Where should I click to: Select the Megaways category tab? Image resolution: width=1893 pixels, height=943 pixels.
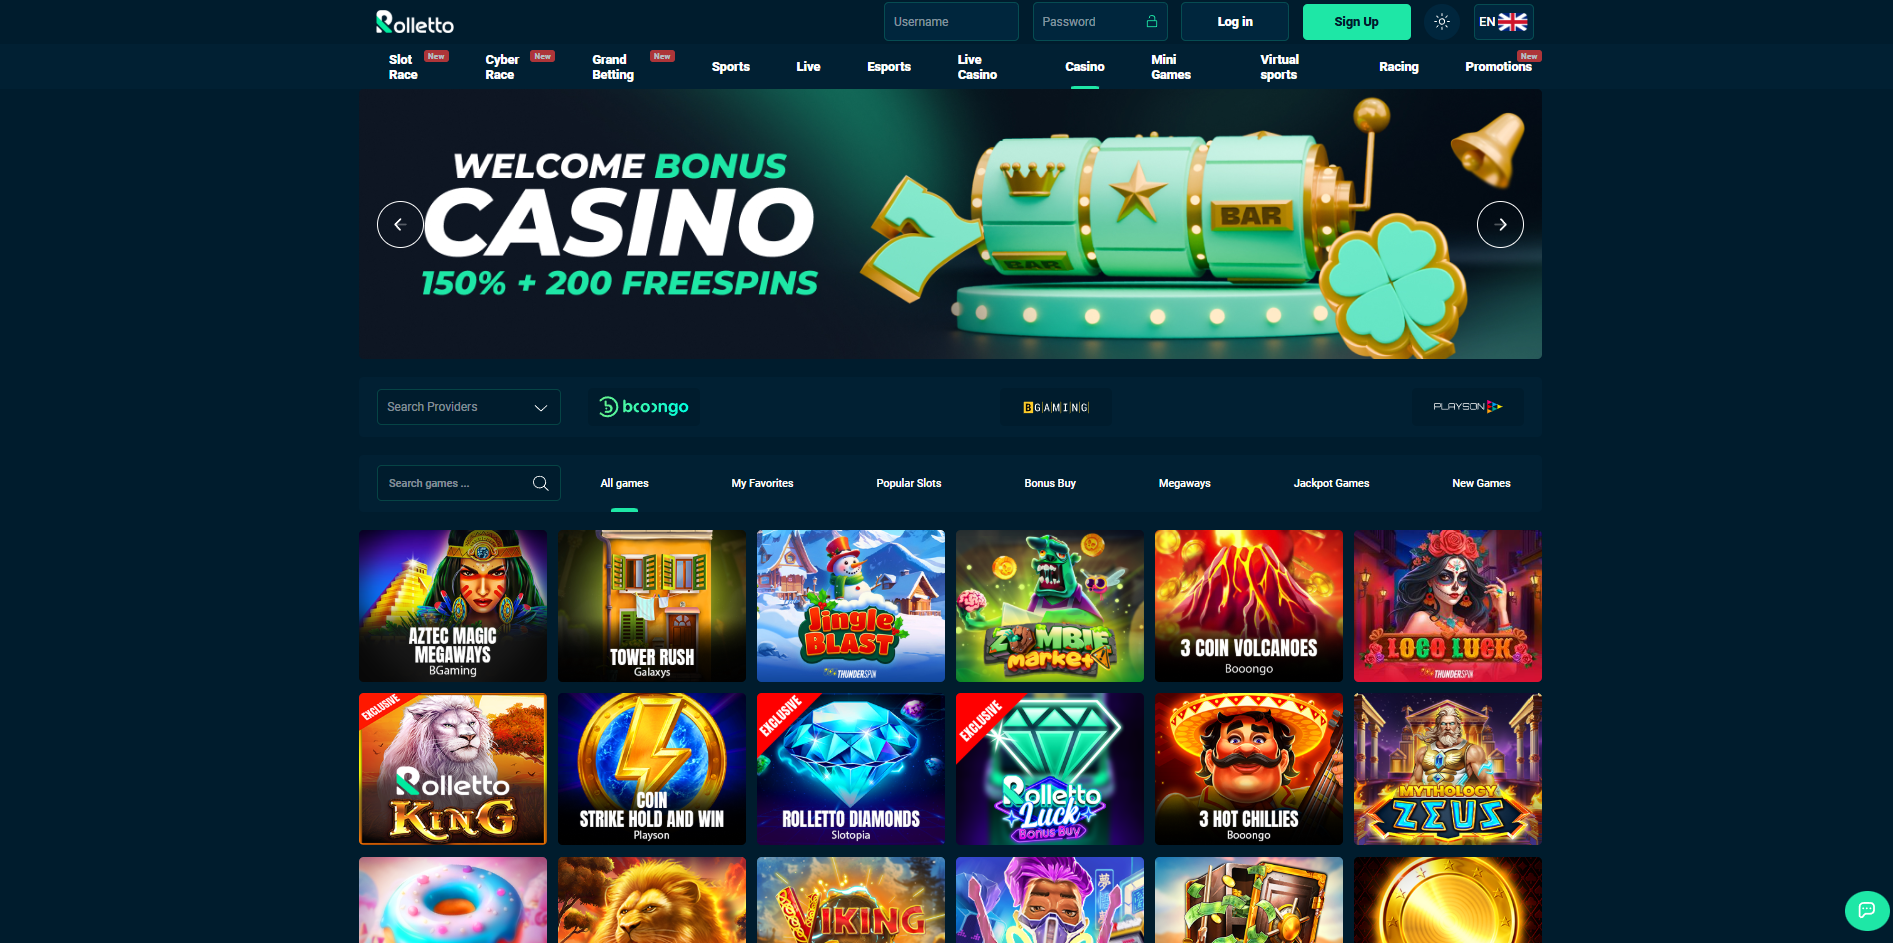click(1184, 483)
